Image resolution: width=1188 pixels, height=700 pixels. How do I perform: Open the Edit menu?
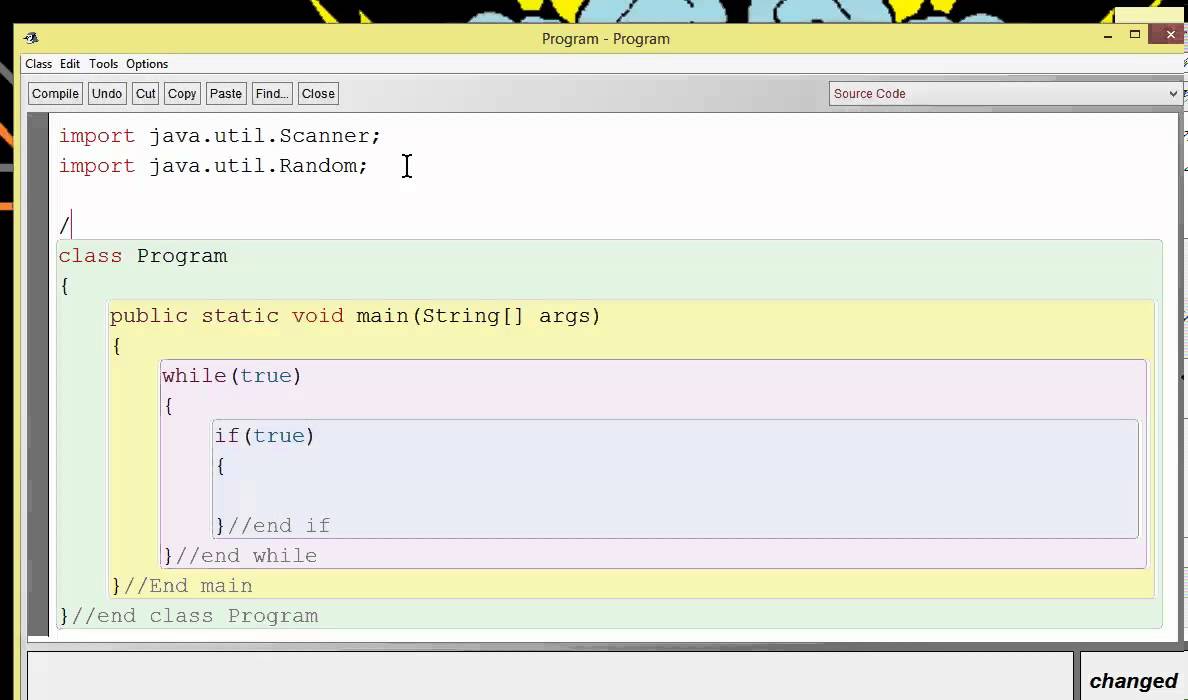tap(70, 64)
